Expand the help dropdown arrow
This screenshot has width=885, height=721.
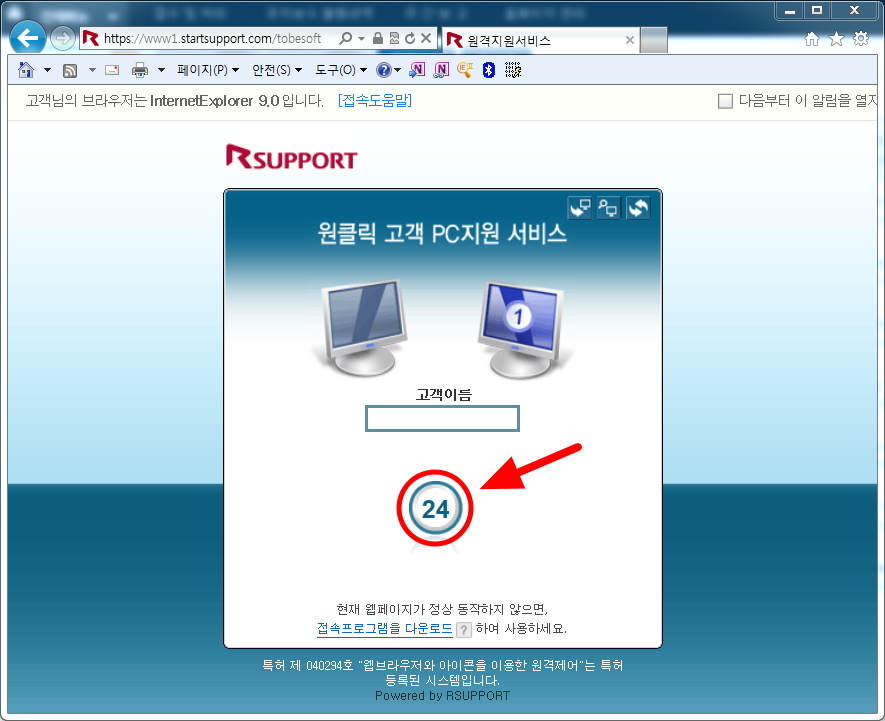point(397,70)
